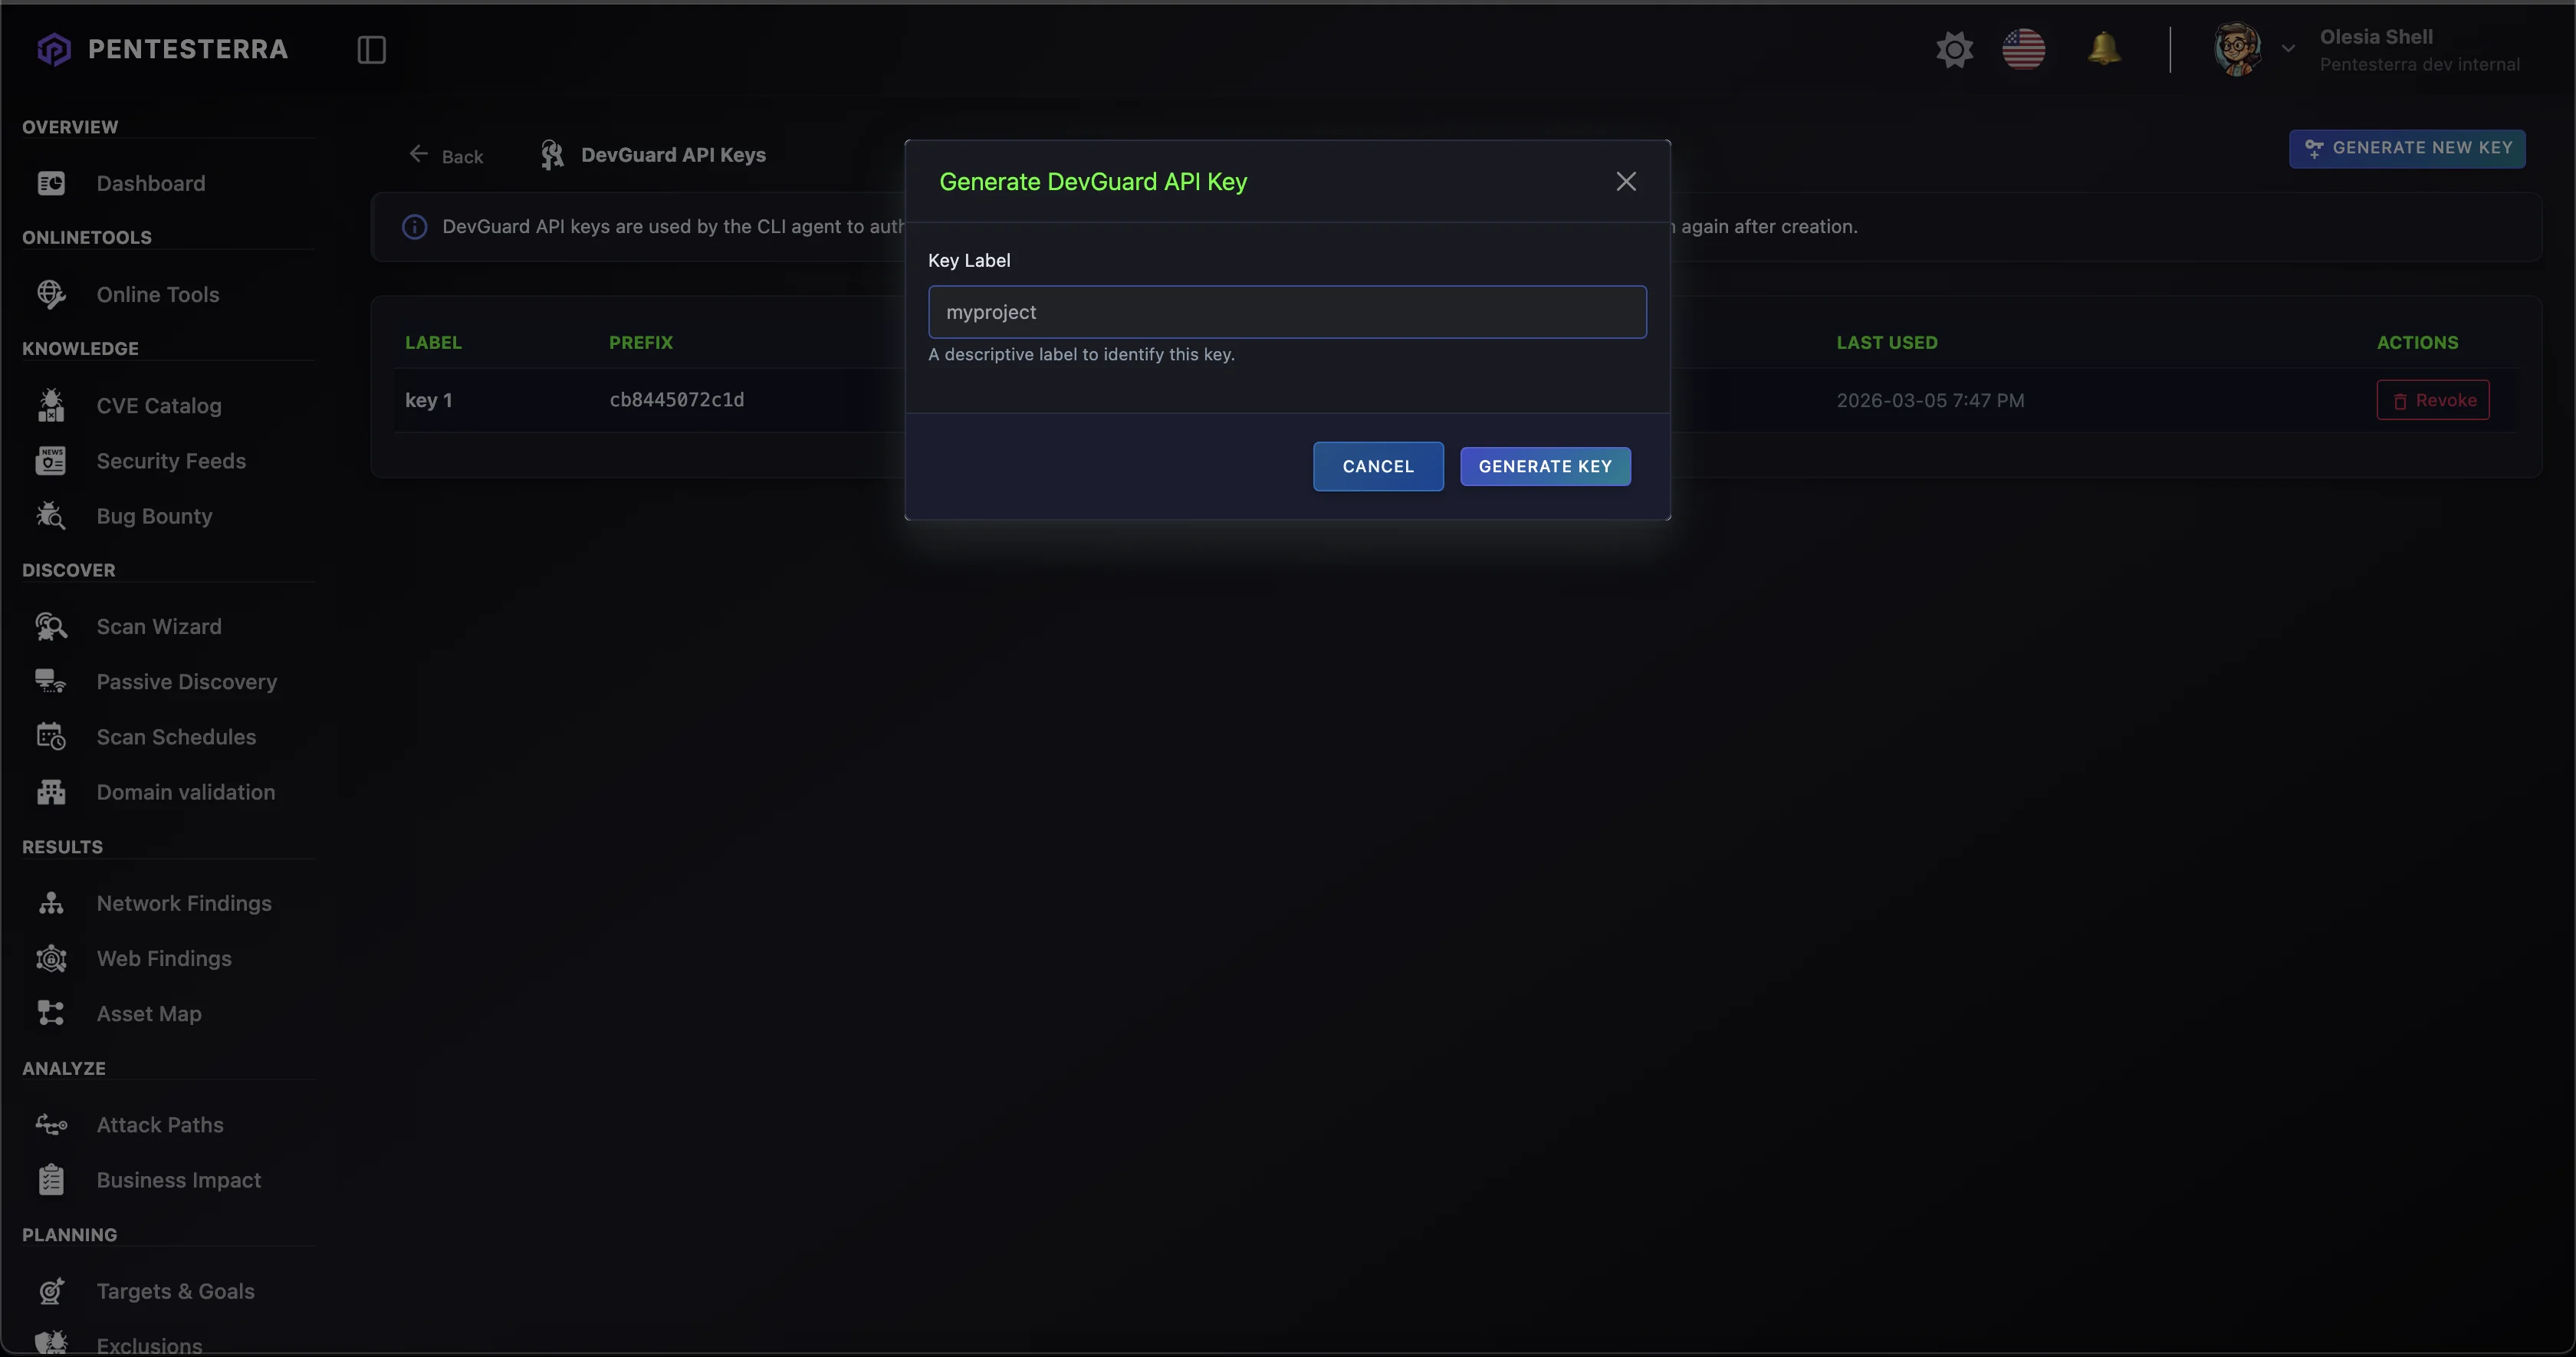Open the Attack Paths icon
Screen dimensions: 2576x1357
pyautogui.click(x=51, y=1124)
